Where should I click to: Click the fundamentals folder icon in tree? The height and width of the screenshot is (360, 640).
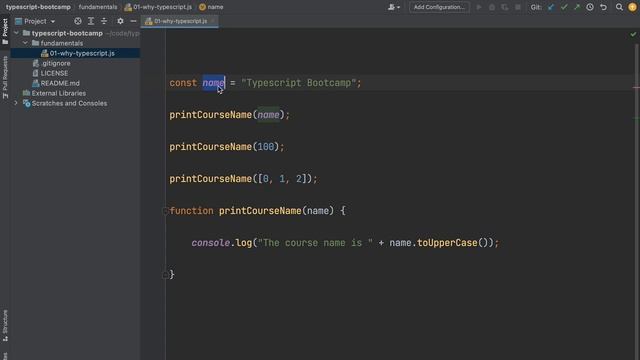[x=36, y=43]
